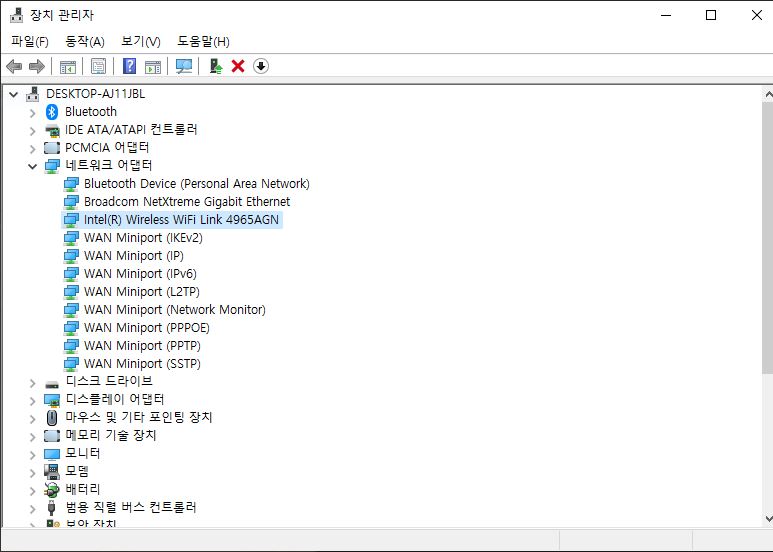Screen dimensions: 773x552
Task: Click the 모뎀 category icon
Action: tap(52, 472)
